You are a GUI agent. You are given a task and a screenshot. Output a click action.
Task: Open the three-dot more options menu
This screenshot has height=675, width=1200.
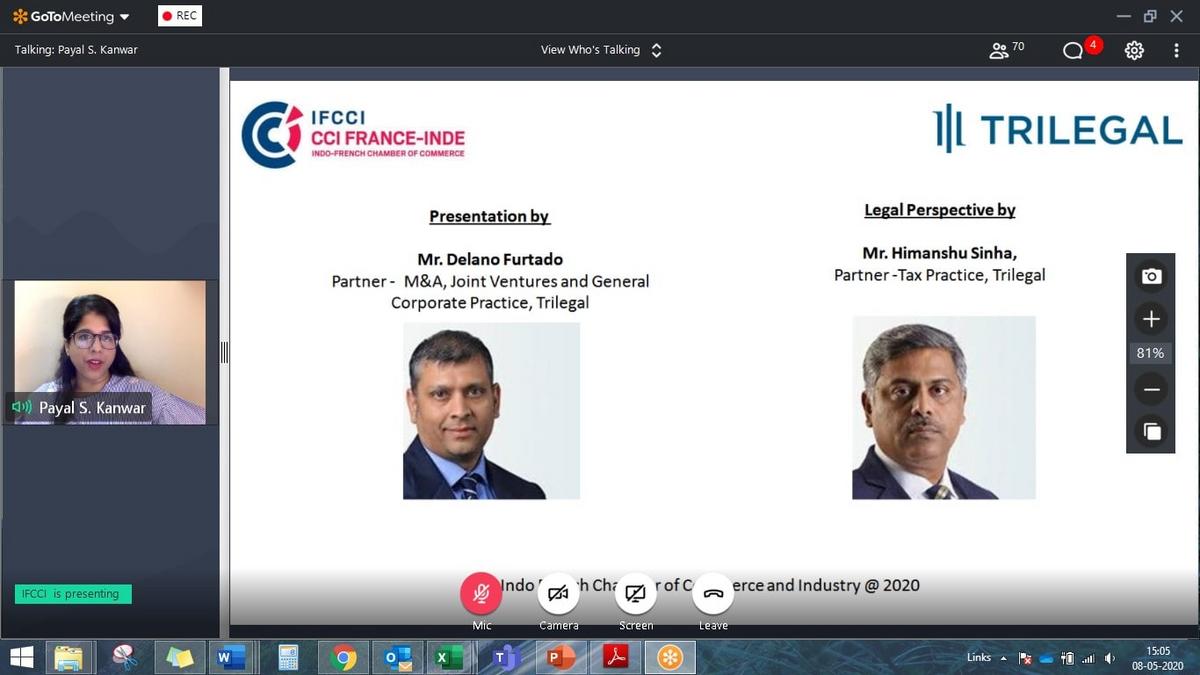(x=1176, y=50)
